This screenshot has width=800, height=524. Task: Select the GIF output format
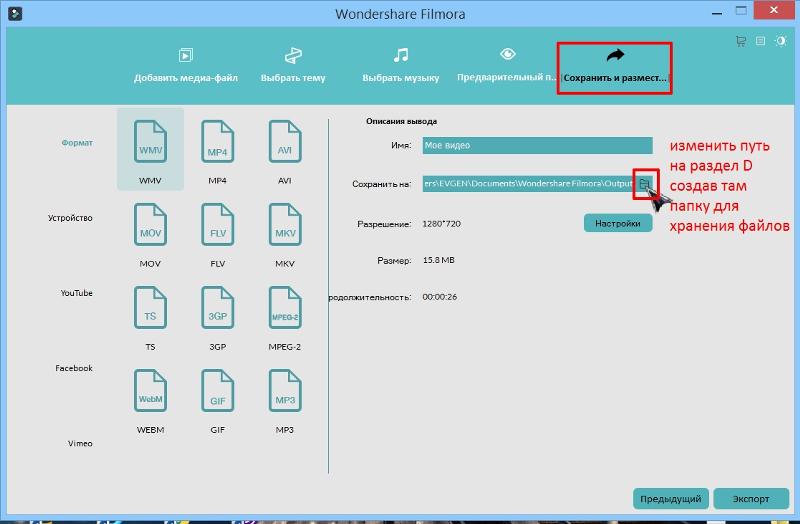tap(217, 393)
